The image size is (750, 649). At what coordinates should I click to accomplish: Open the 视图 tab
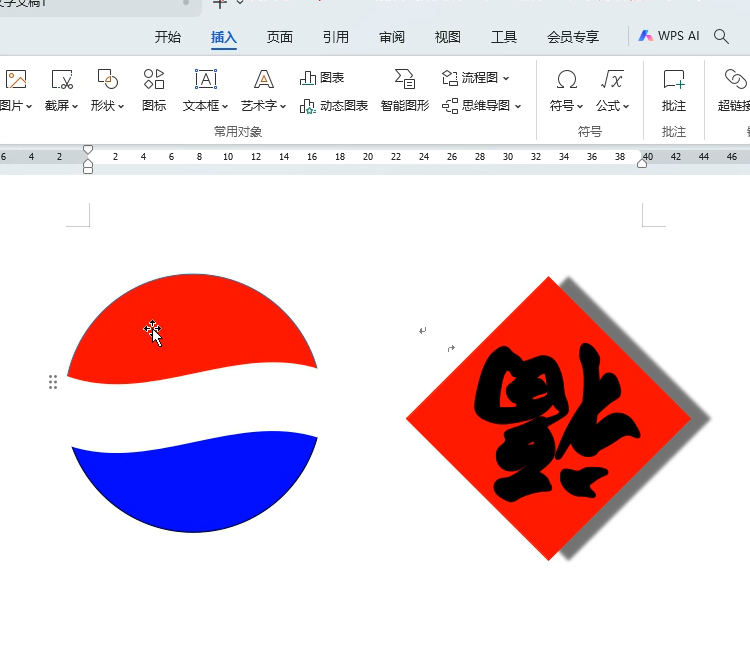click(x=448, y=37)
